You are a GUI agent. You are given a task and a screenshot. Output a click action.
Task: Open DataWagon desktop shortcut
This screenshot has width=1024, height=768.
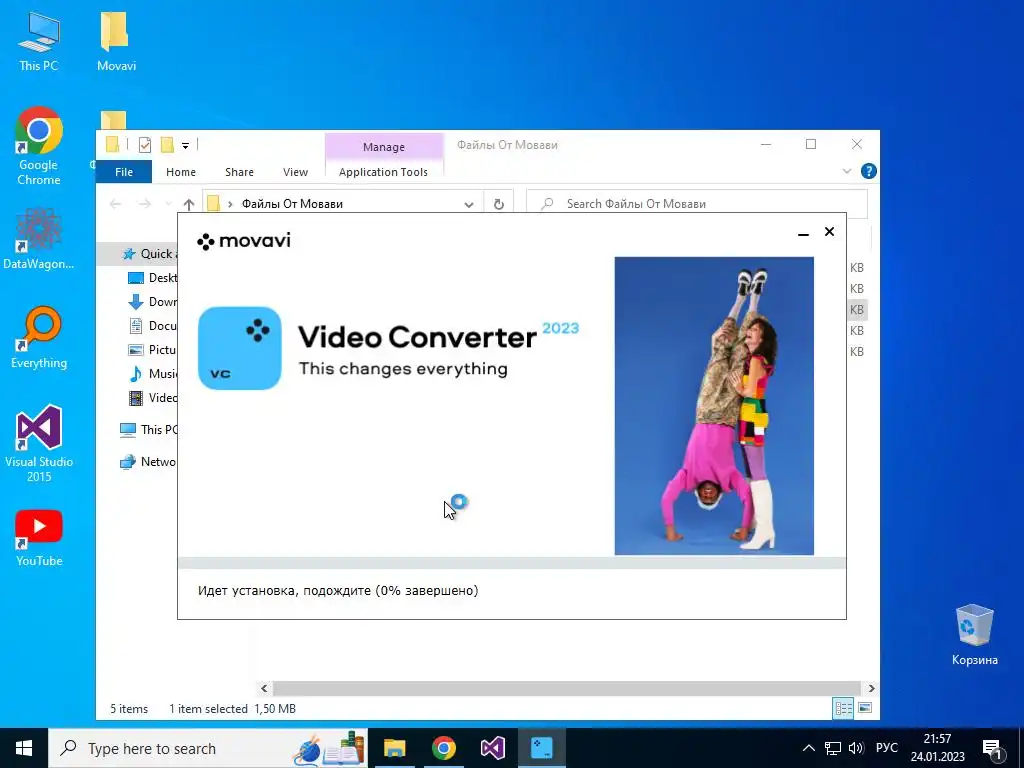click(39, 238)
